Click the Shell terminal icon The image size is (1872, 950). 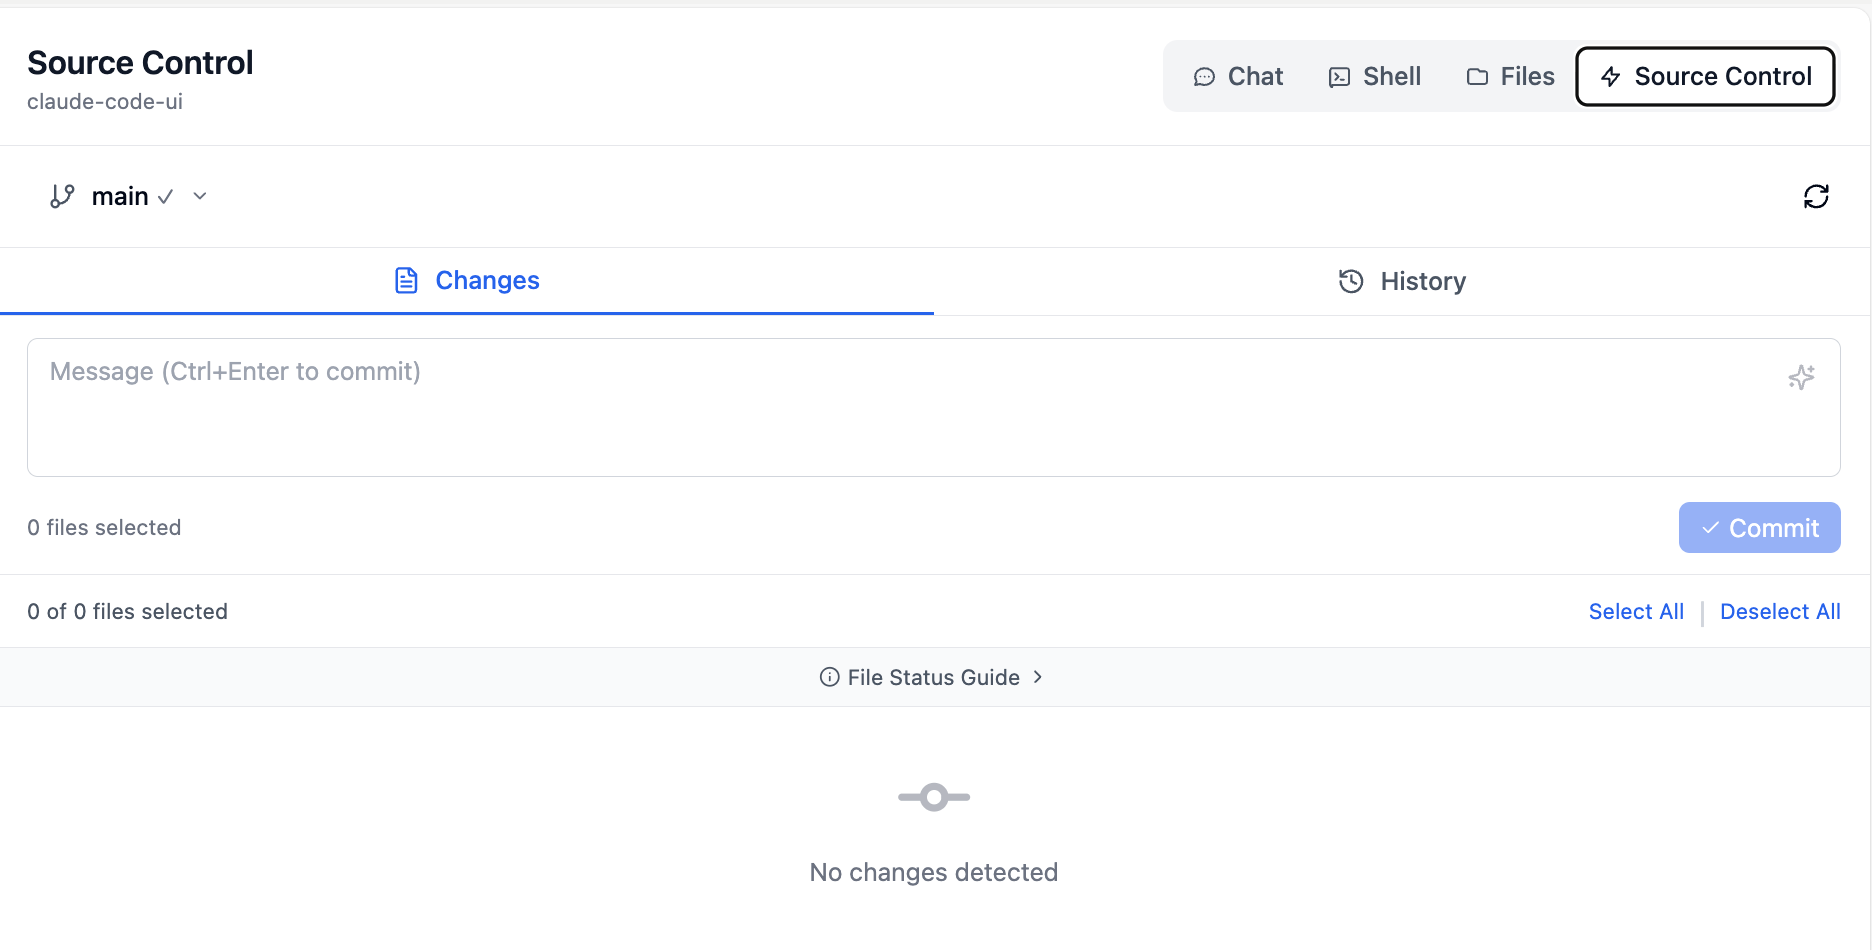coord(1339,77)
